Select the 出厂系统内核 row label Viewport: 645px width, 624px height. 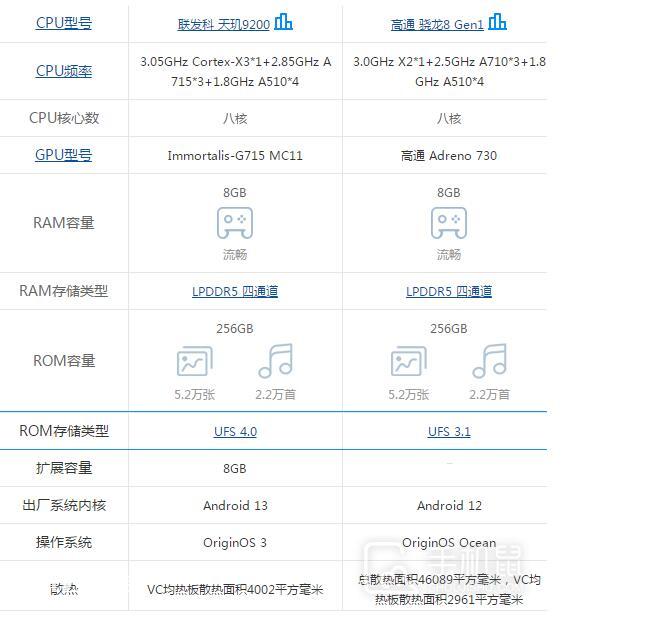[x=64, y=505]
